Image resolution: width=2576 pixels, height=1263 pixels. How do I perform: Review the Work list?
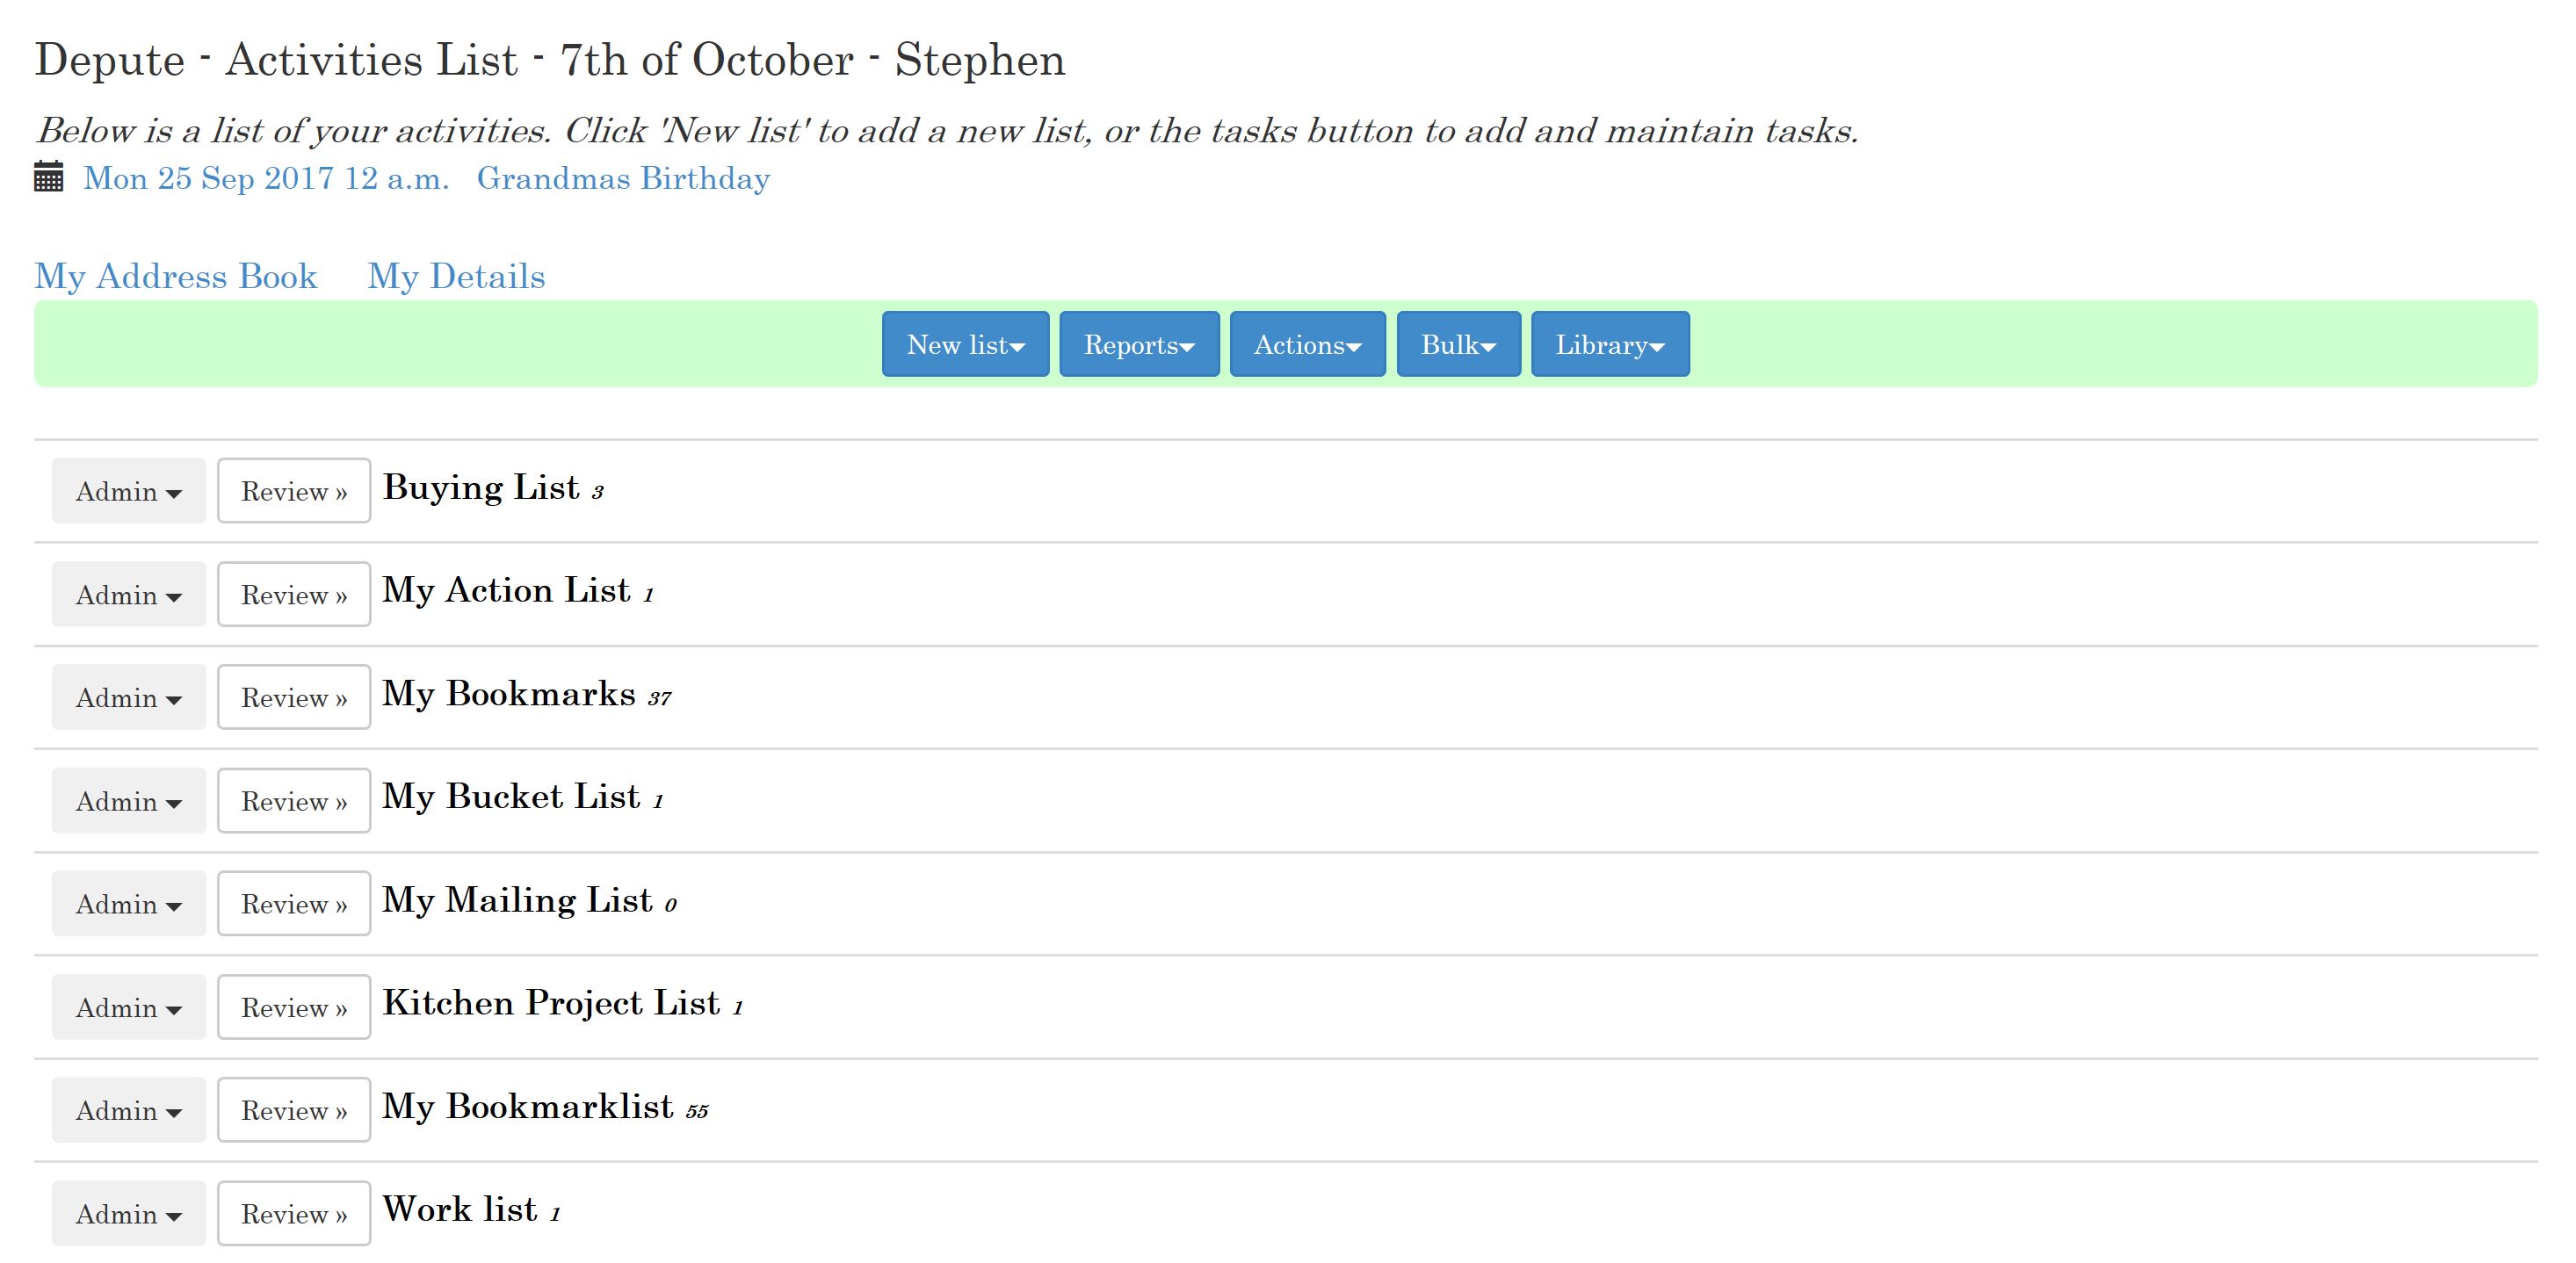tap(294, 1213)
